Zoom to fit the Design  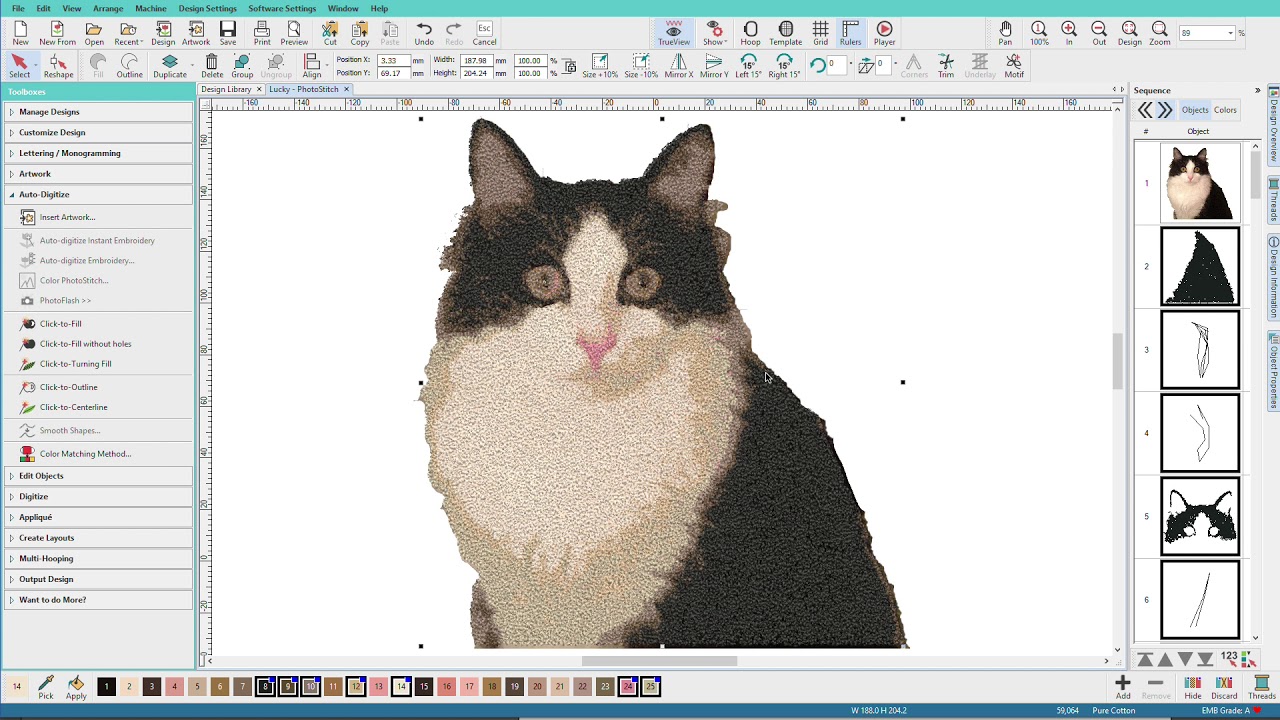point(1130,34)
